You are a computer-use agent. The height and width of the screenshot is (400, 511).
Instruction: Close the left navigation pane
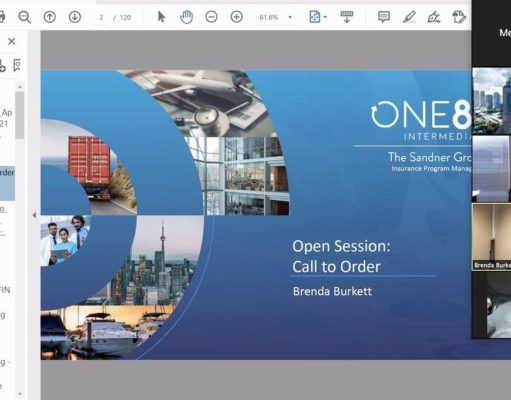pyautogui.click(x=11, y=41)
